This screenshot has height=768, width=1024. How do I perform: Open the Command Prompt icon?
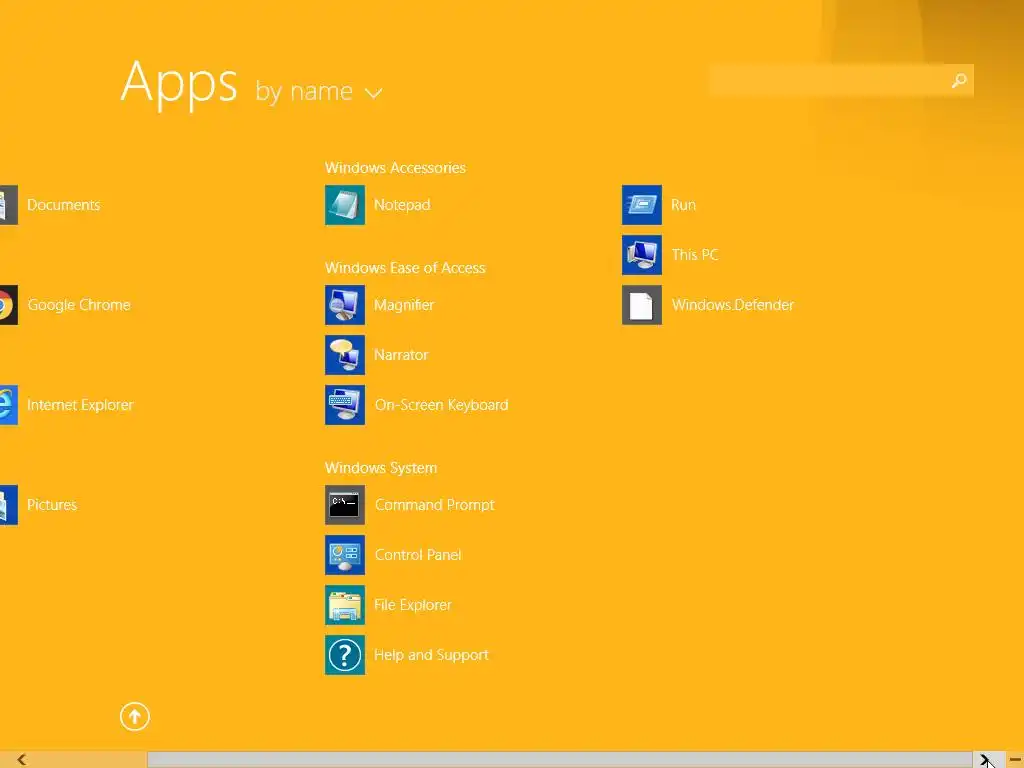(x=345, y=505)
